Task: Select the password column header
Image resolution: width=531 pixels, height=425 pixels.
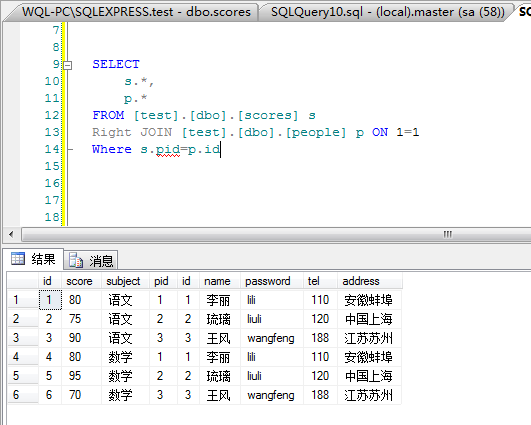Action: click(268, 281)
